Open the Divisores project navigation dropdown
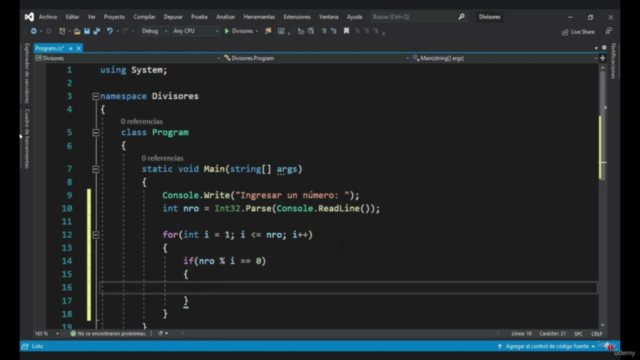 [x=127, y=58]
